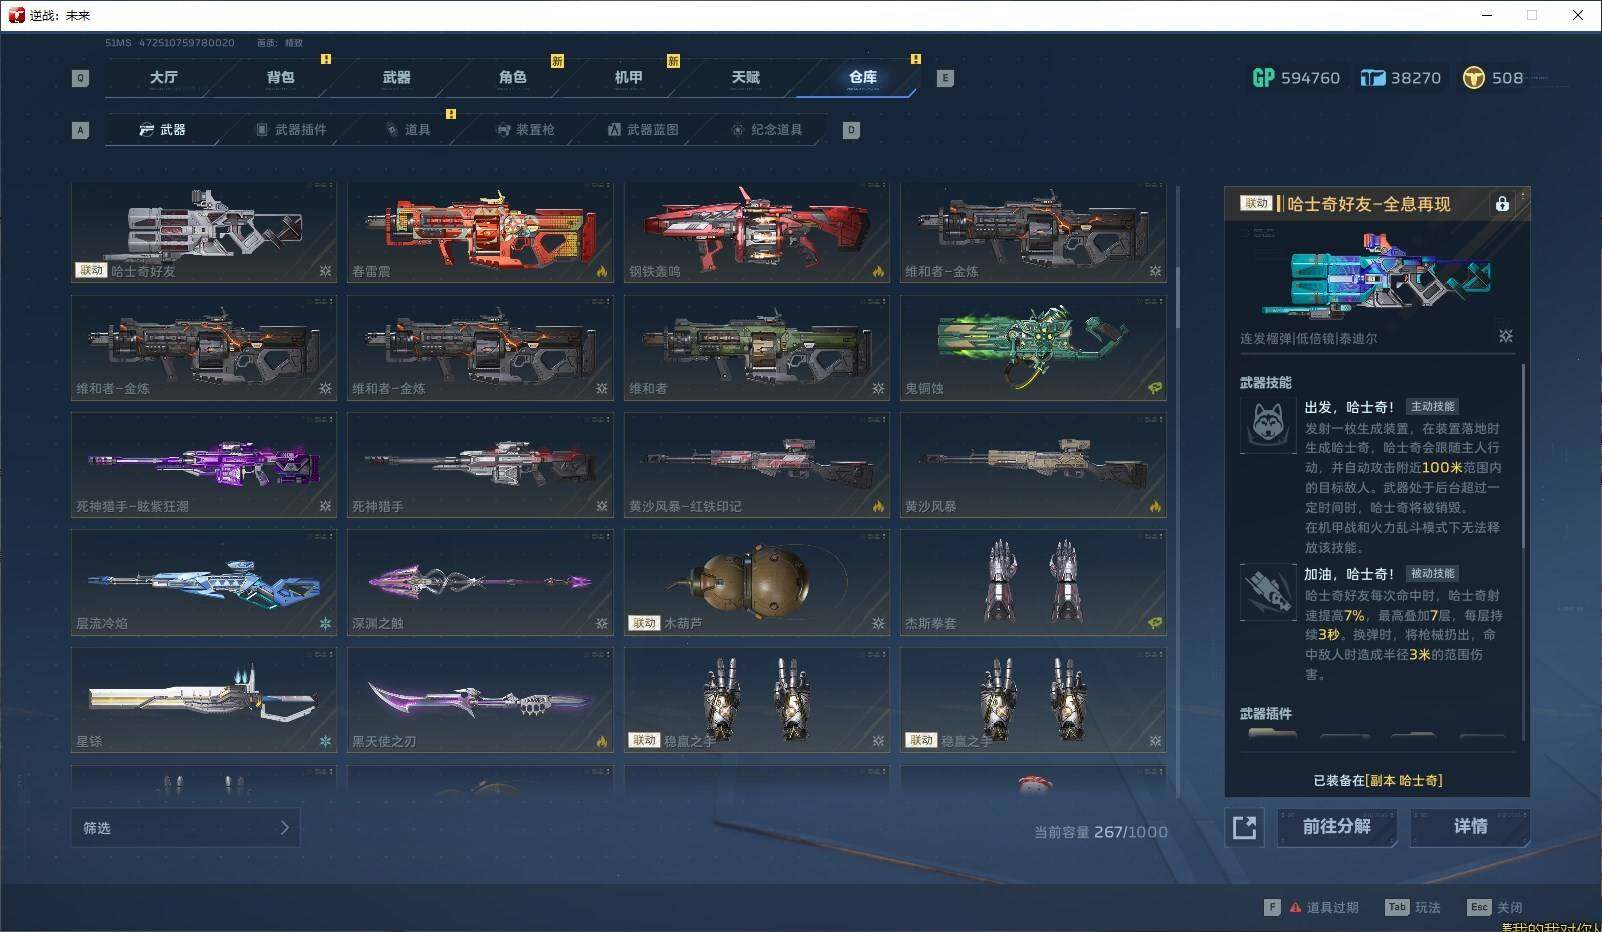Click the gold coin currency icon
This screenshot has height=932, width=1602.
tap(1473, 78)
